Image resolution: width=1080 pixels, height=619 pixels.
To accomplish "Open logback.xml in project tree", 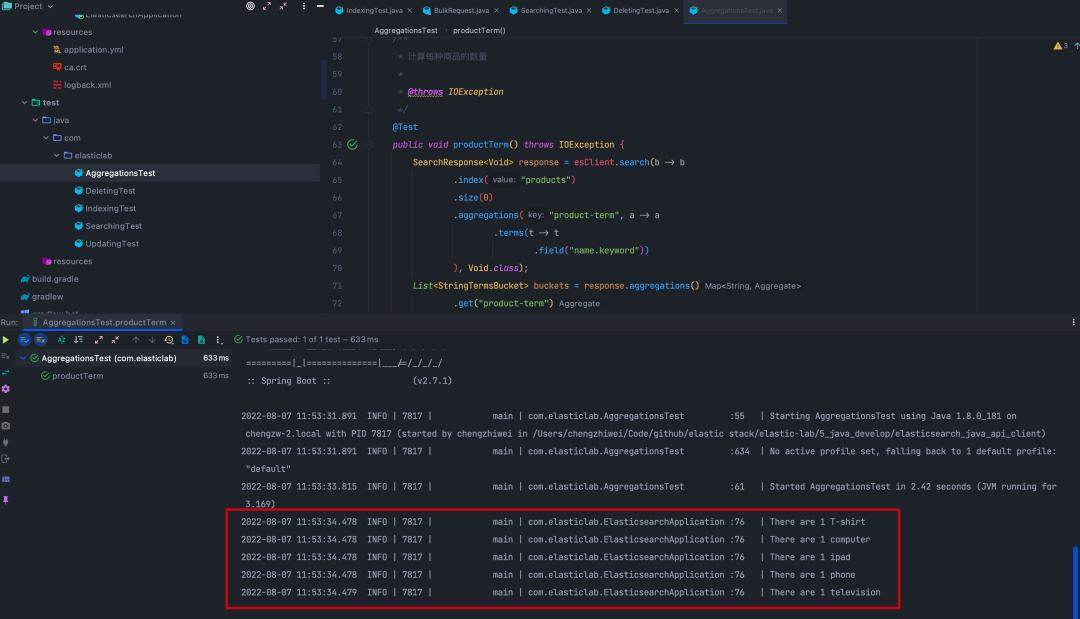I will 87,85.
